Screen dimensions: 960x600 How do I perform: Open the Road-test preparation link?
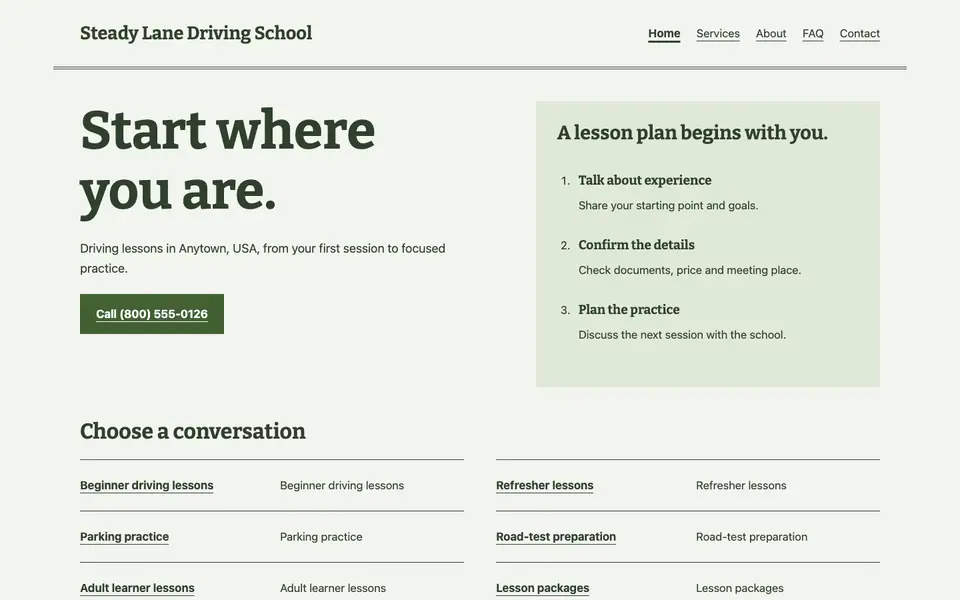pyautogui.click(x=556, y=537)
